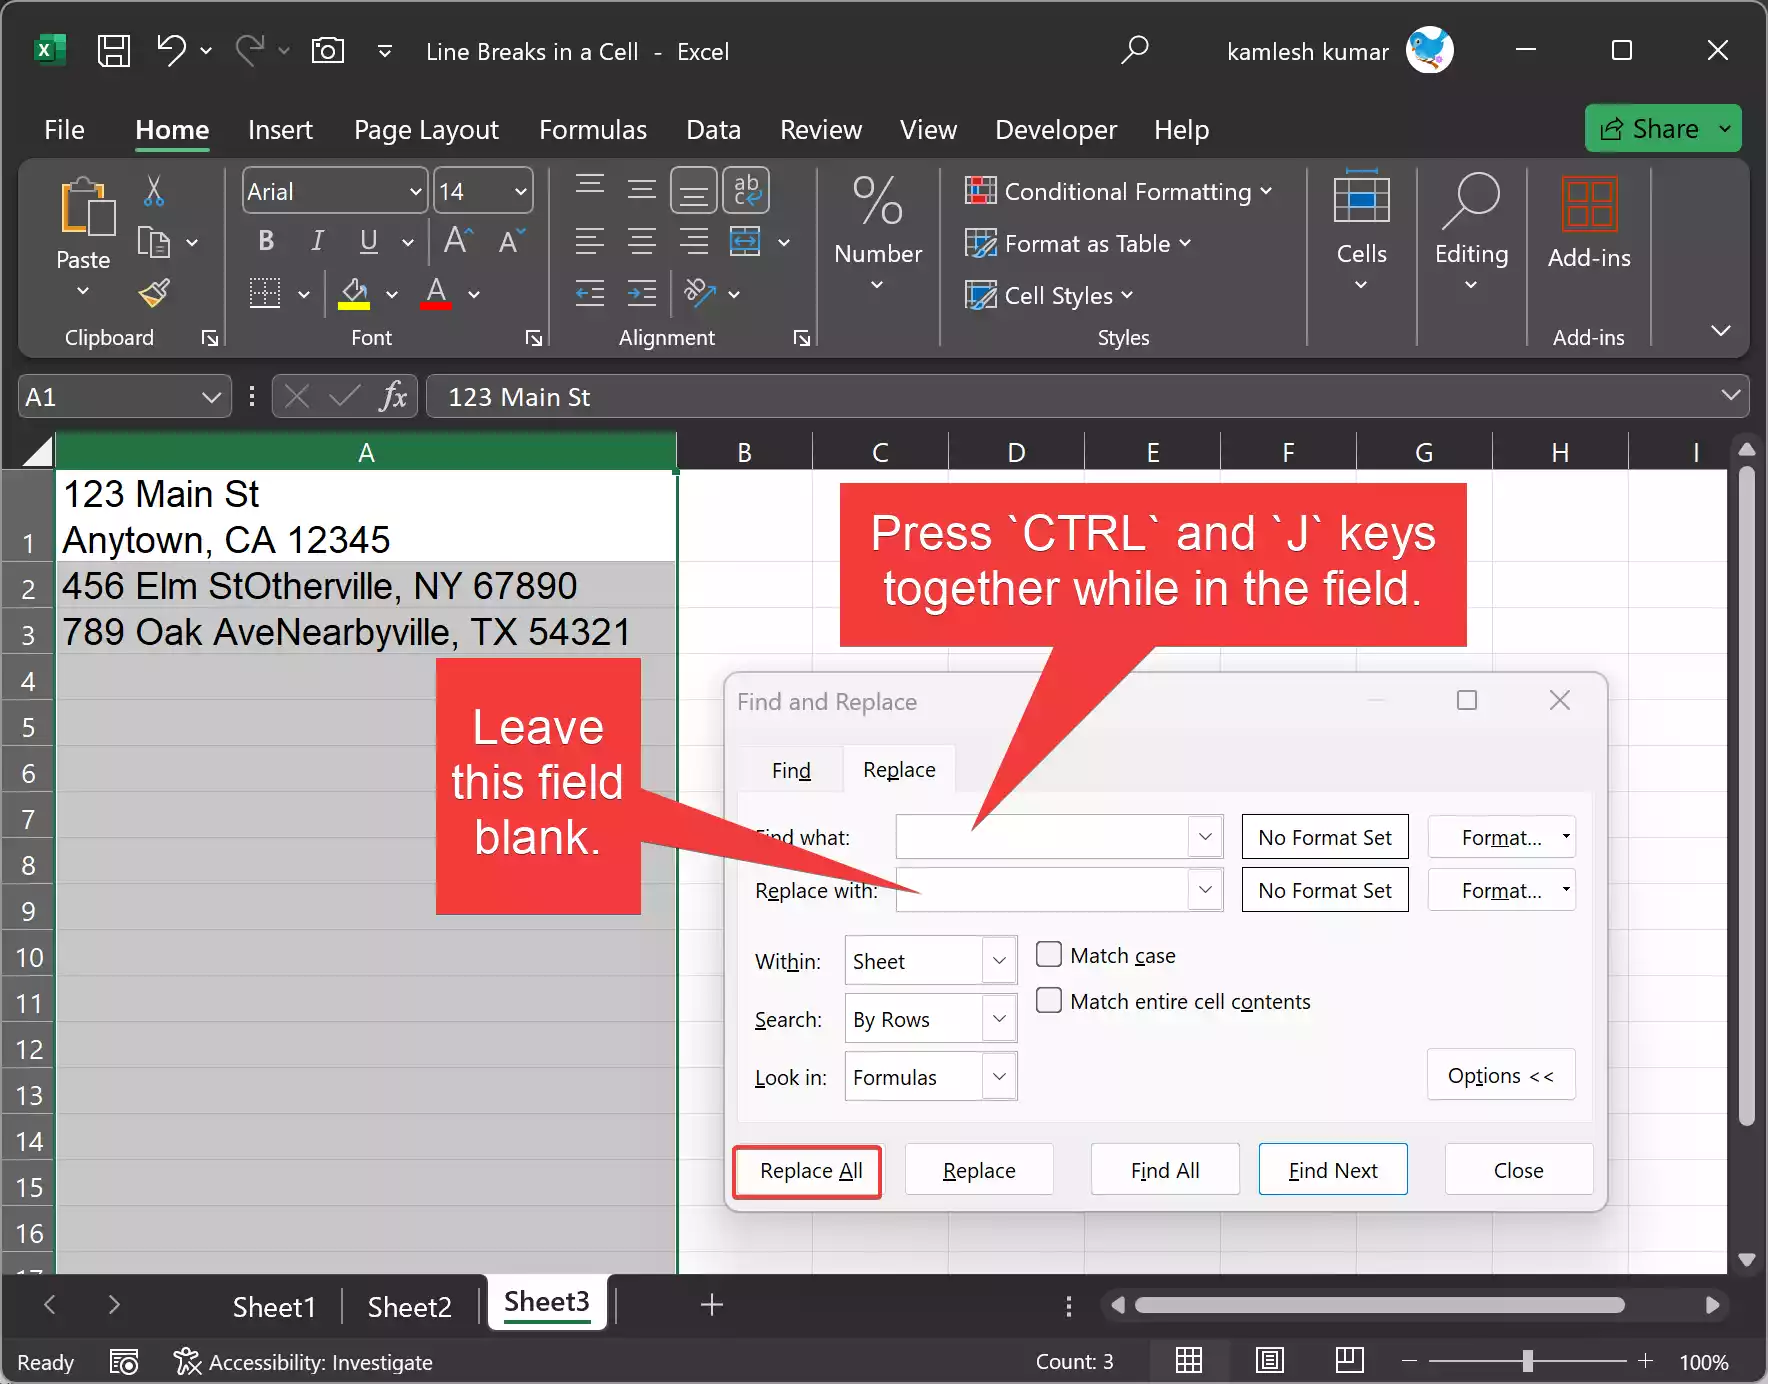Switch to Page Break Preview view
This screenshot has width=1768, height=1384.
pyautogui.click(x=1349, y=1361)
